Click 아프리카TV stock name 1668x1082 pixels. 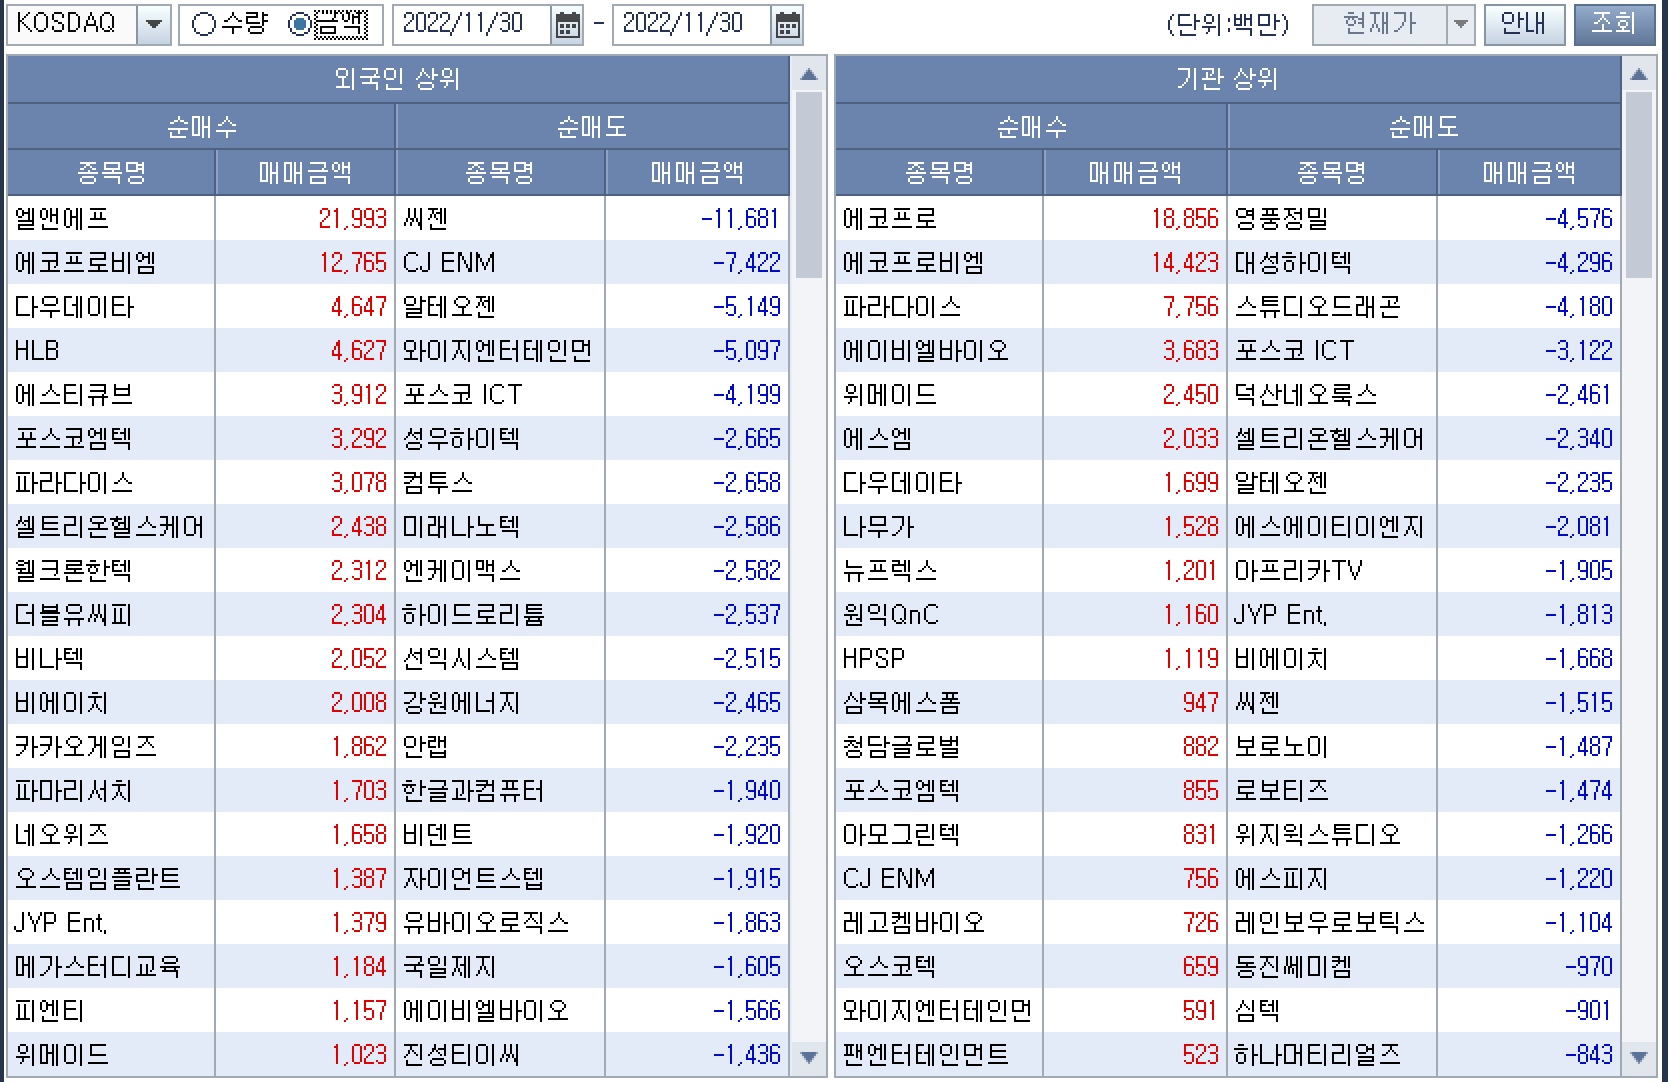pos(1298,570)
